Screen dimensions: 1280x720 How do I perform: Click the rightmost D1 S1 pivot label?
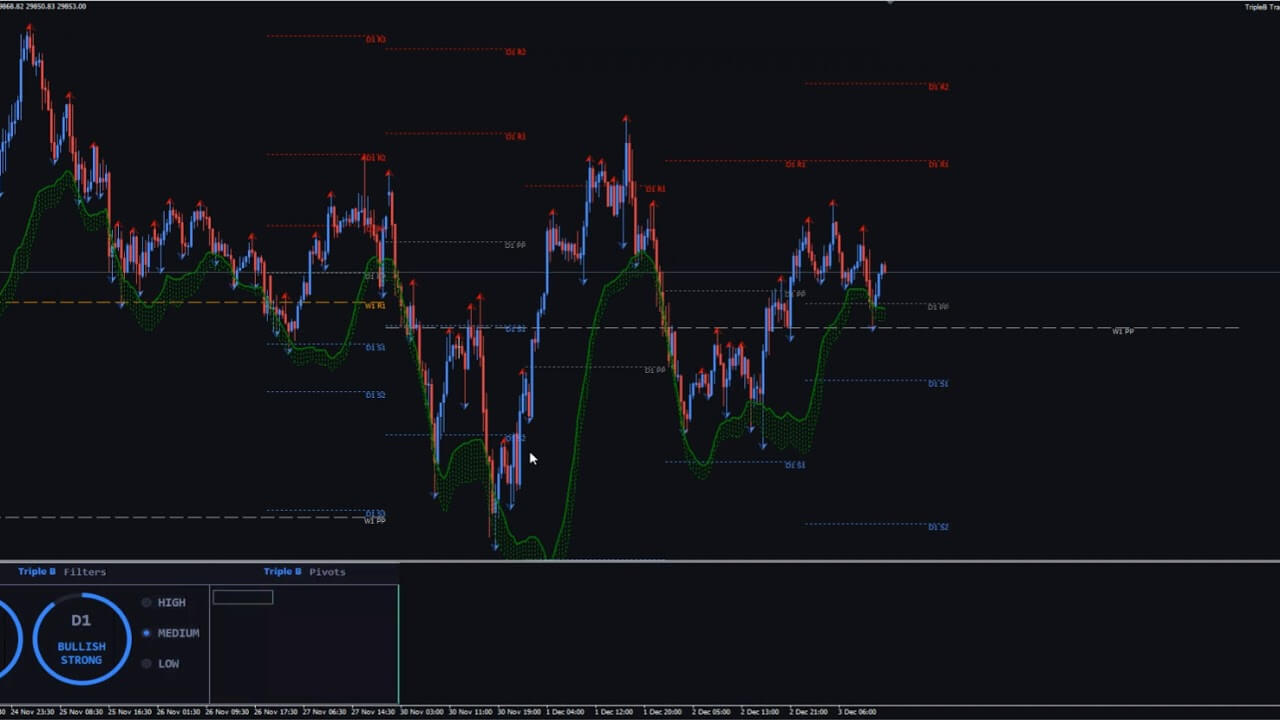(937, 384)
